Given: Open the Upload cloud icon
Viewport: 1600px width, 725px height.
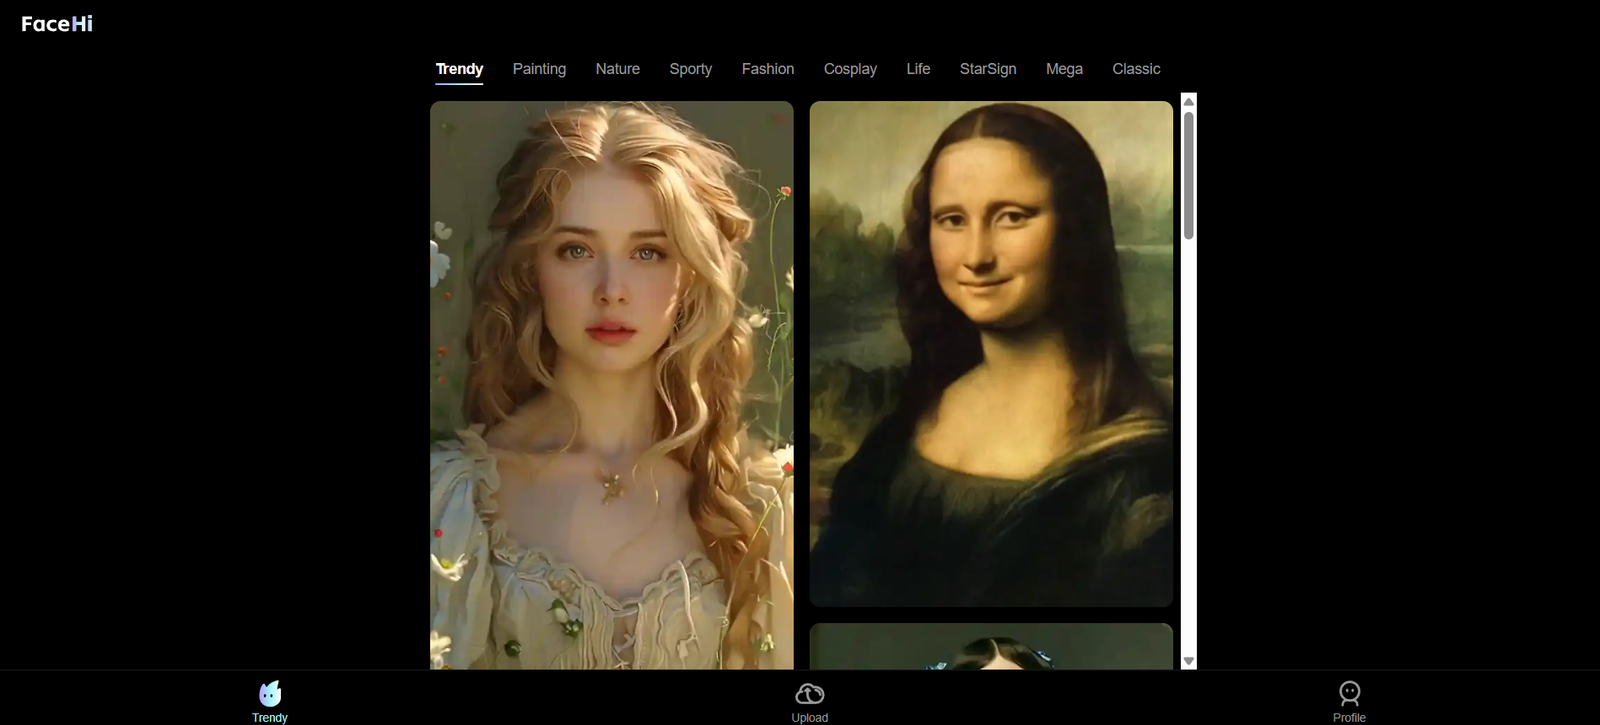Looking at the screenshot, I should tap(809, 694).
